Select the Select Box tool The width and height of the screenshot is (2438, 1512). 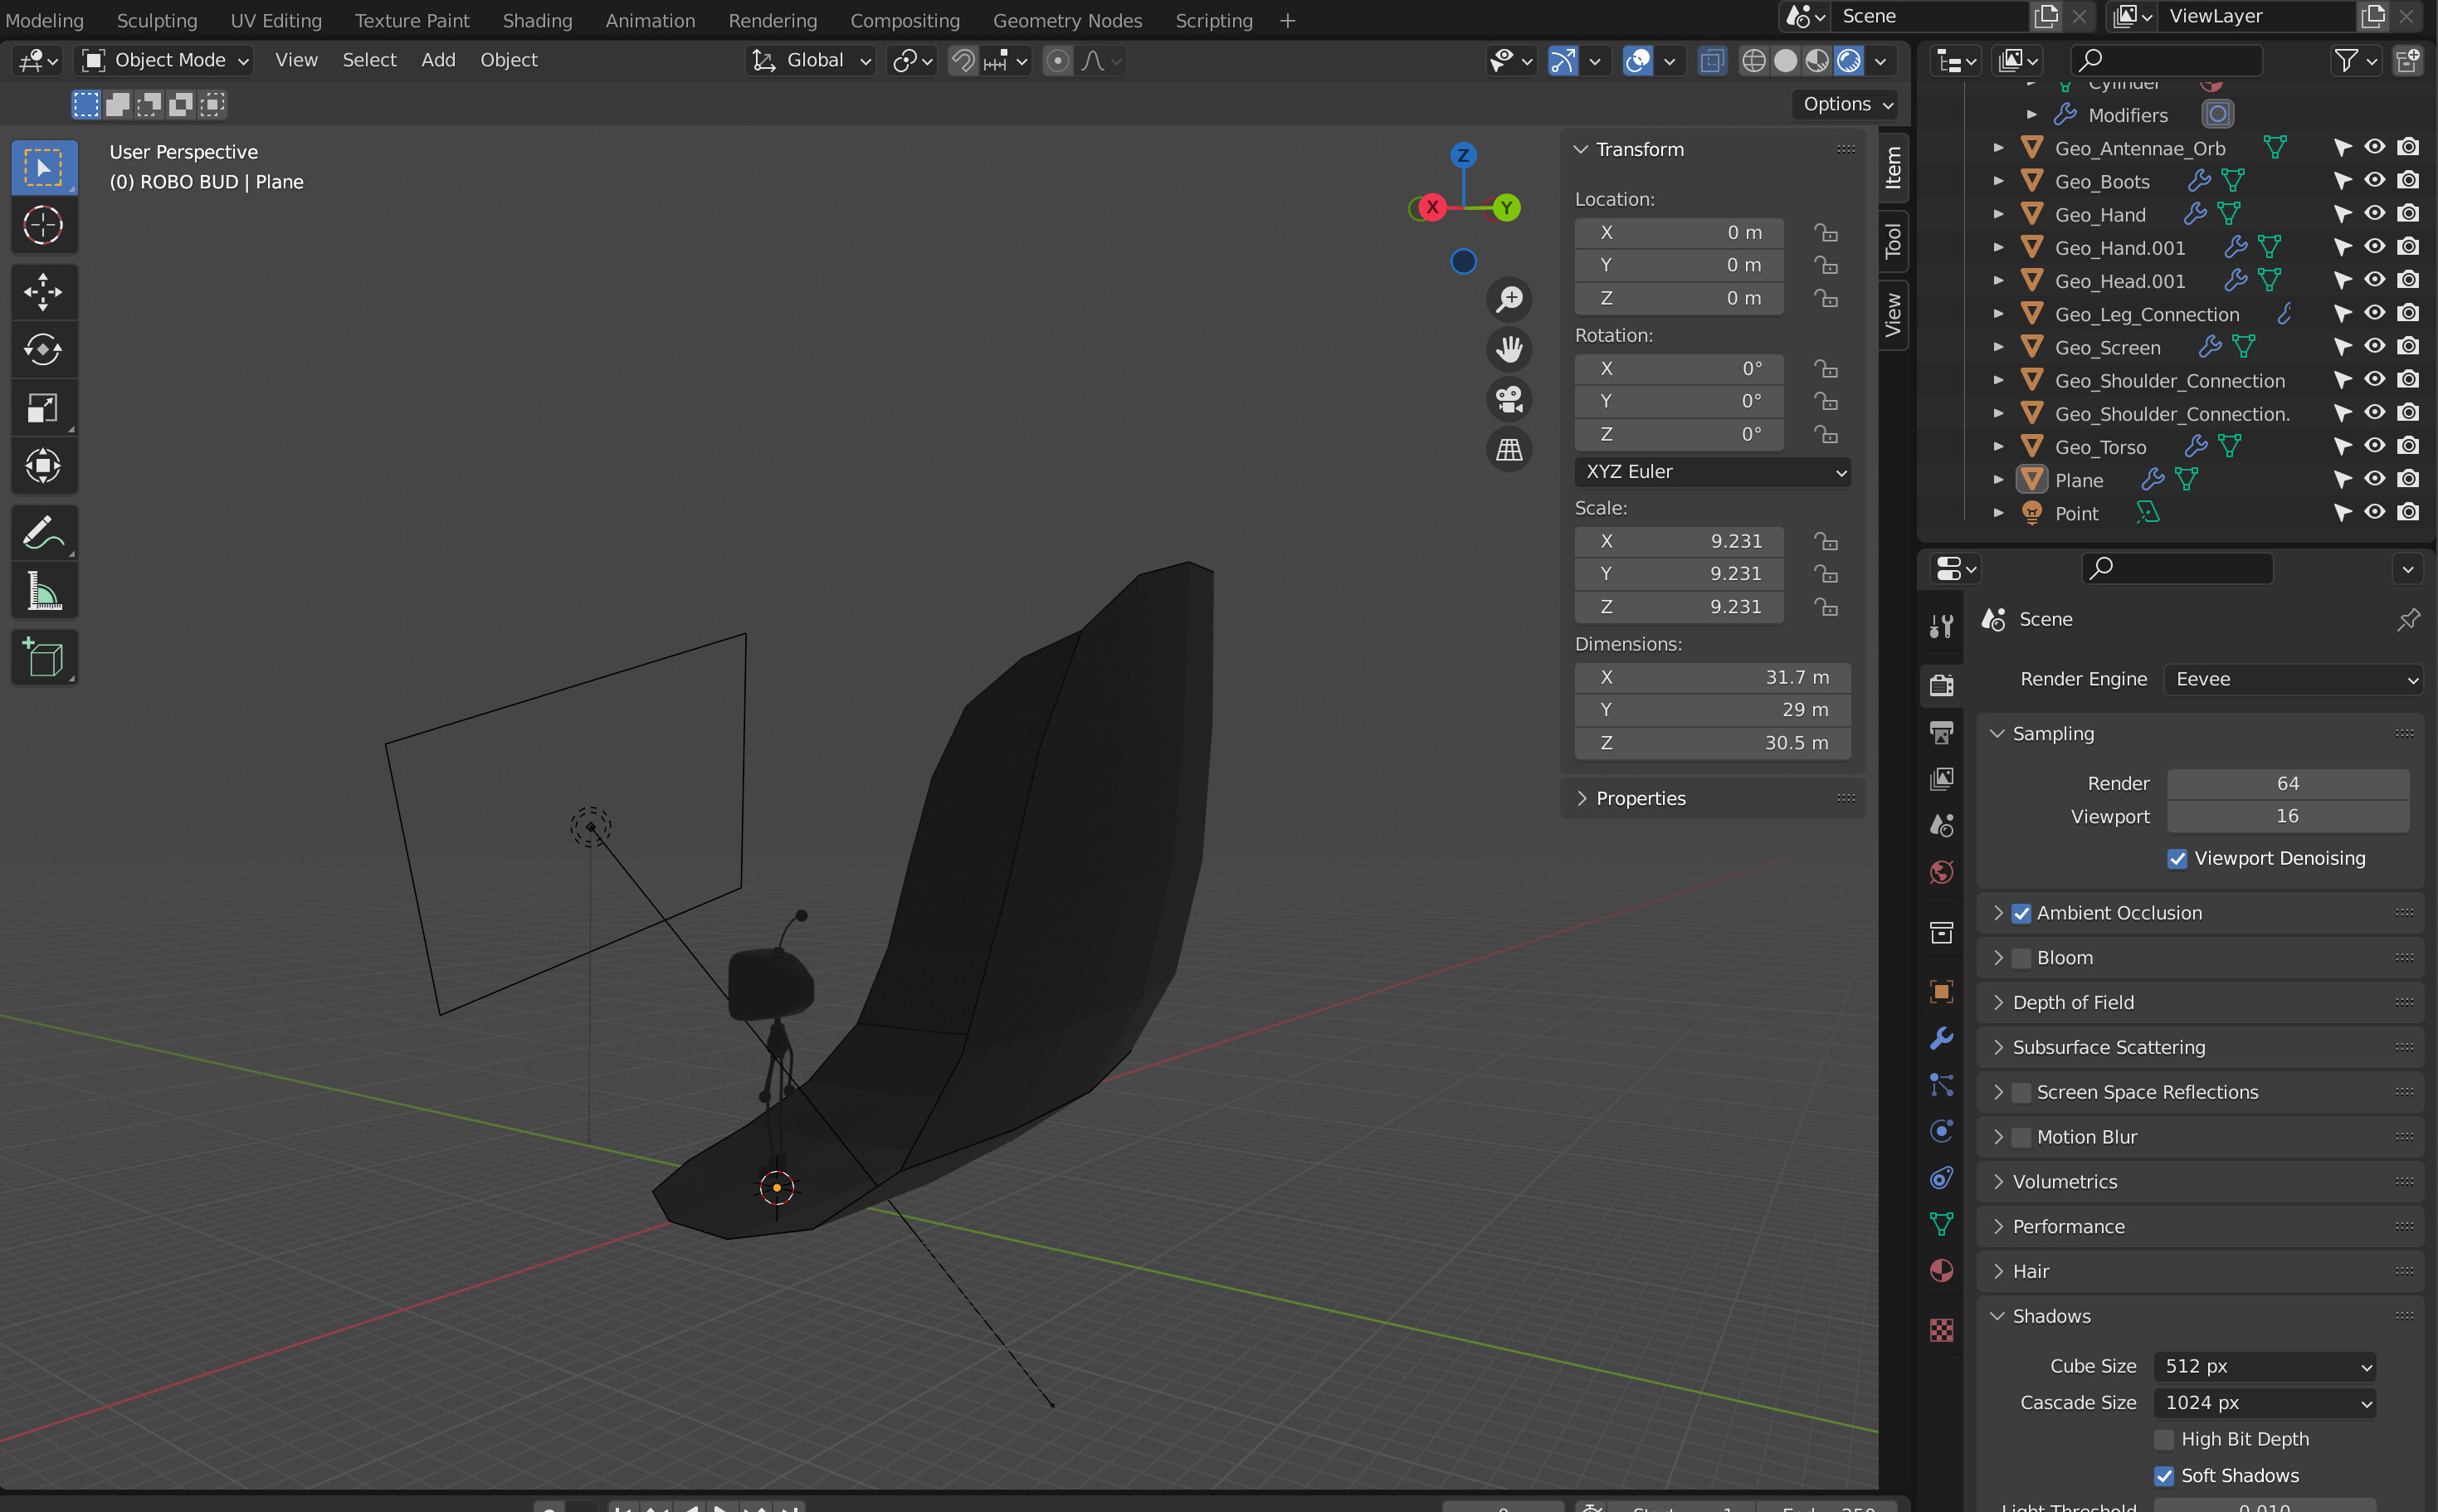(x=44, y=167)
